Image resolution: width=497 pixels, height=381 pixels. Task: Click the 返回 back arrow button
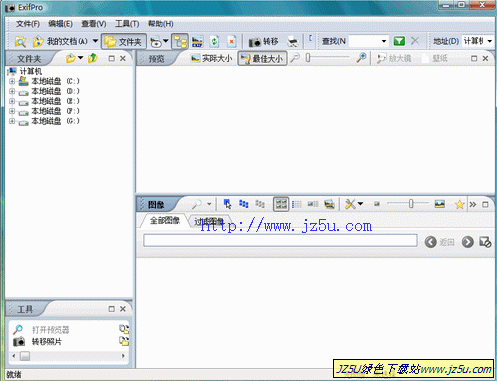(440, 242)
